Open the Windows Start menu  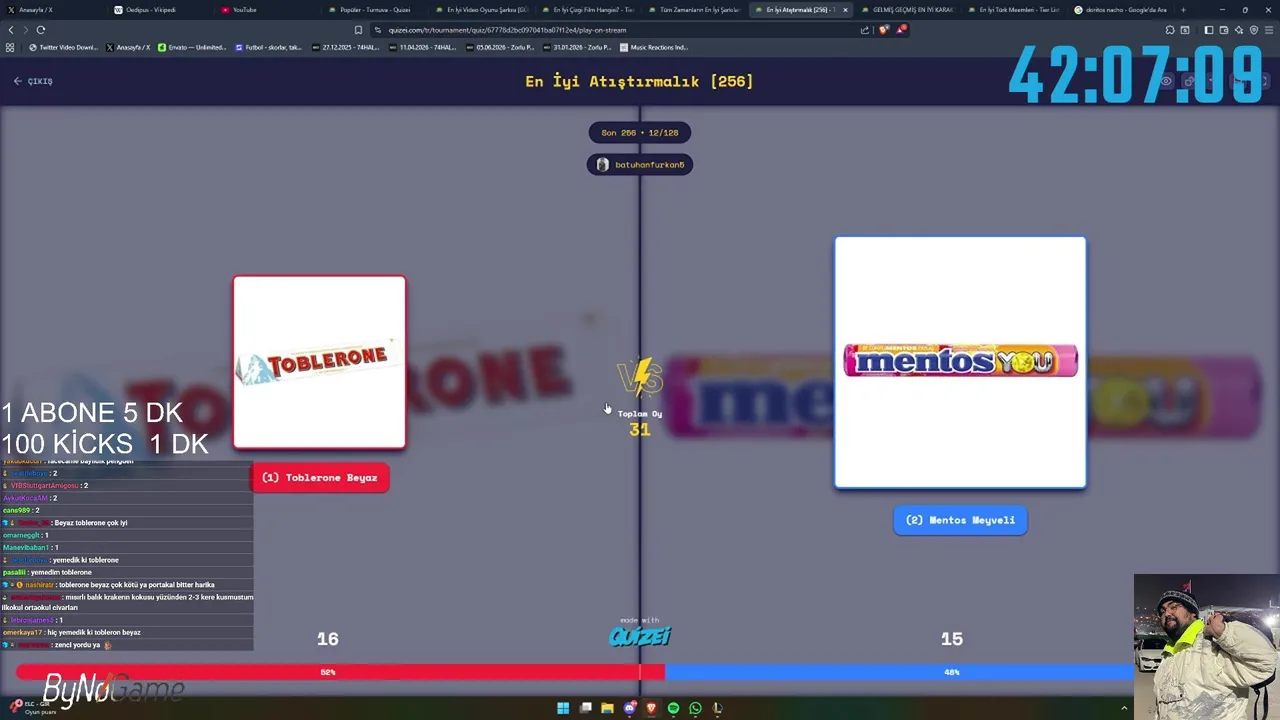[563, 708]
